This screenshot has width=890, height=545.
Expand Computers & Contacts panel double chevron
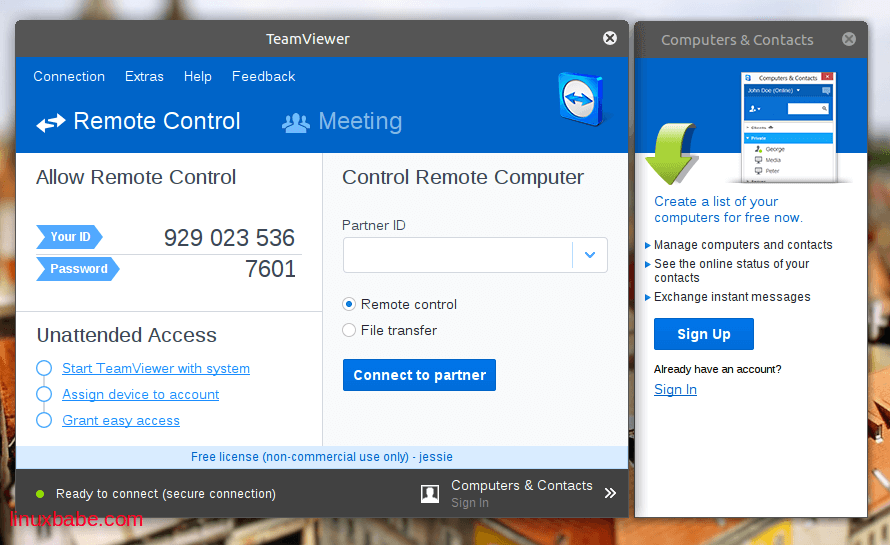(610, 493)
